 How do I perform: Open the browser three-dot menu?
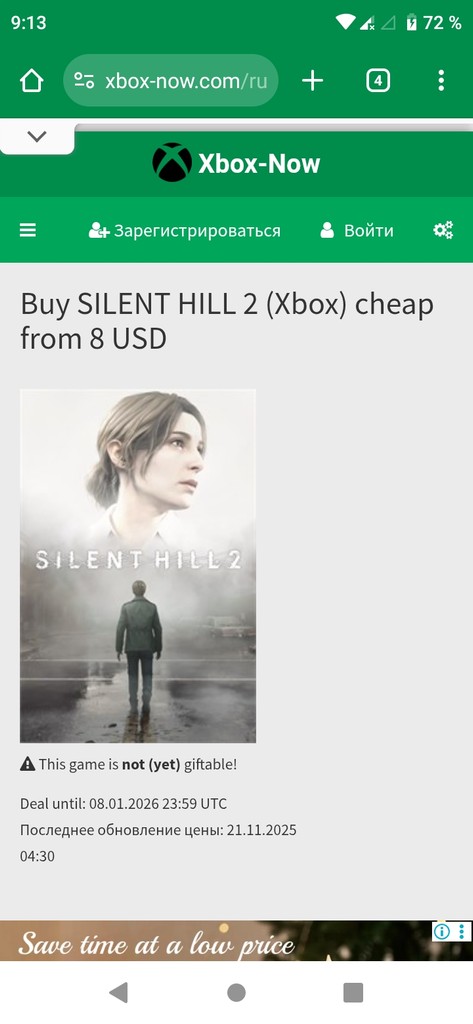point(441,81)
